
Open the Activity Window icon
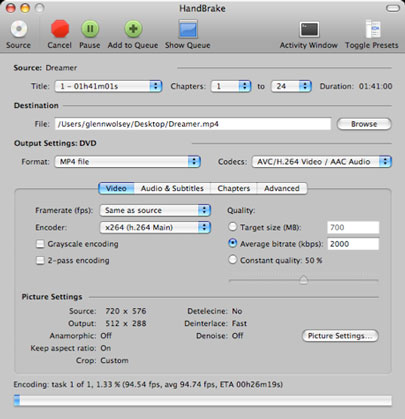tap(309, 30)
